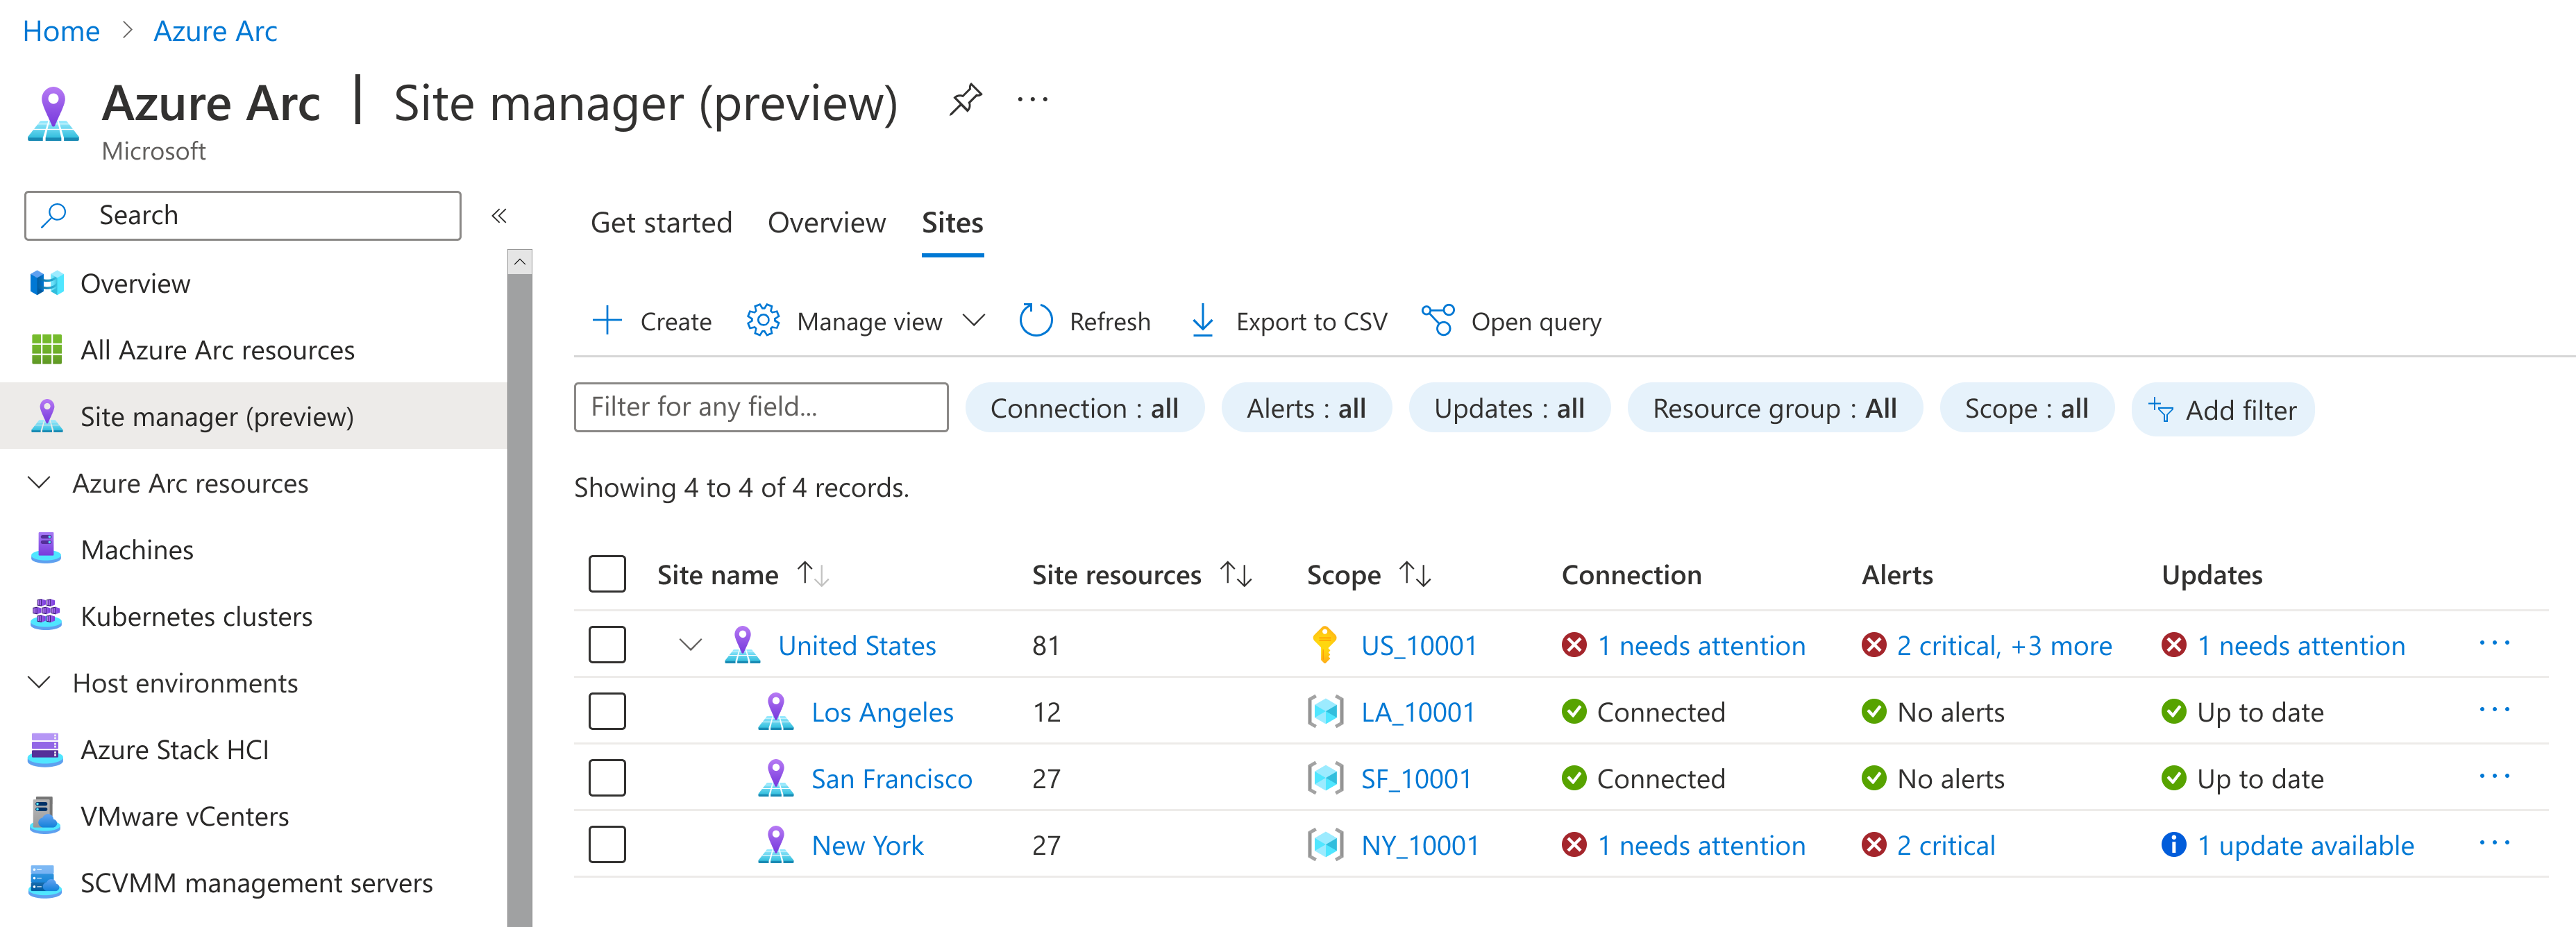The width and height of the screenshot is (2576, 927).
Task: Open the Updates : all filter
Action: [1509, 408]
